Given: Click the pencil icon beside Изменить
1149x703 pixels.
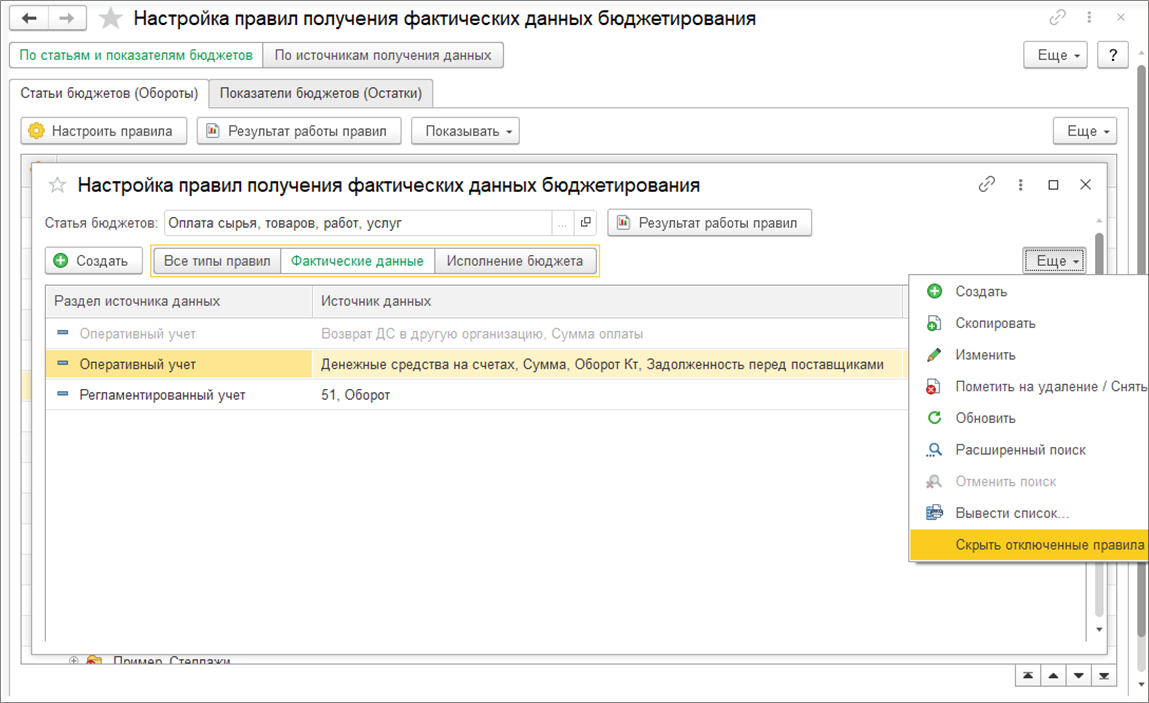Looking at the screenshot, I should click(x=934, y=355).
